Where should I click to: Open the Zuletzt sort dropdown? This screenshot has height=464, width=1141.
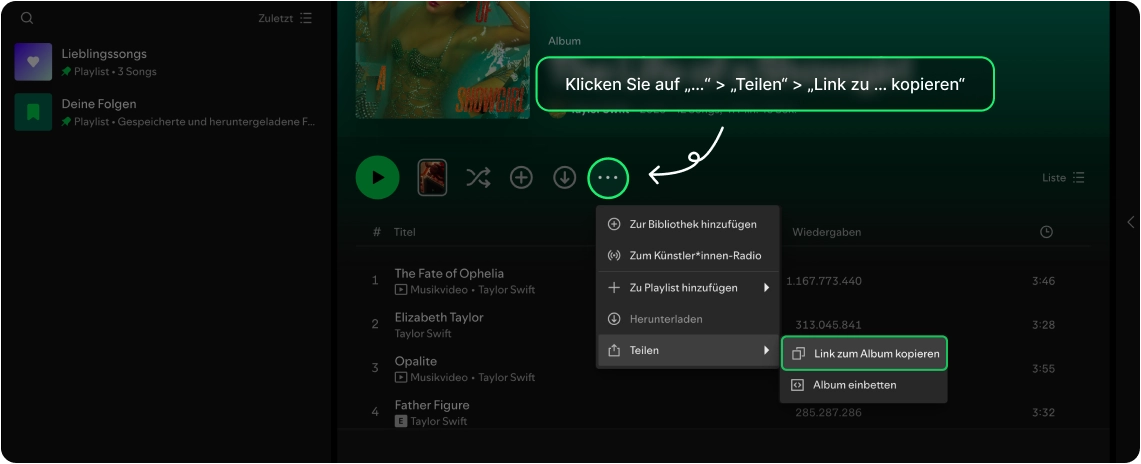click(285, 18)
